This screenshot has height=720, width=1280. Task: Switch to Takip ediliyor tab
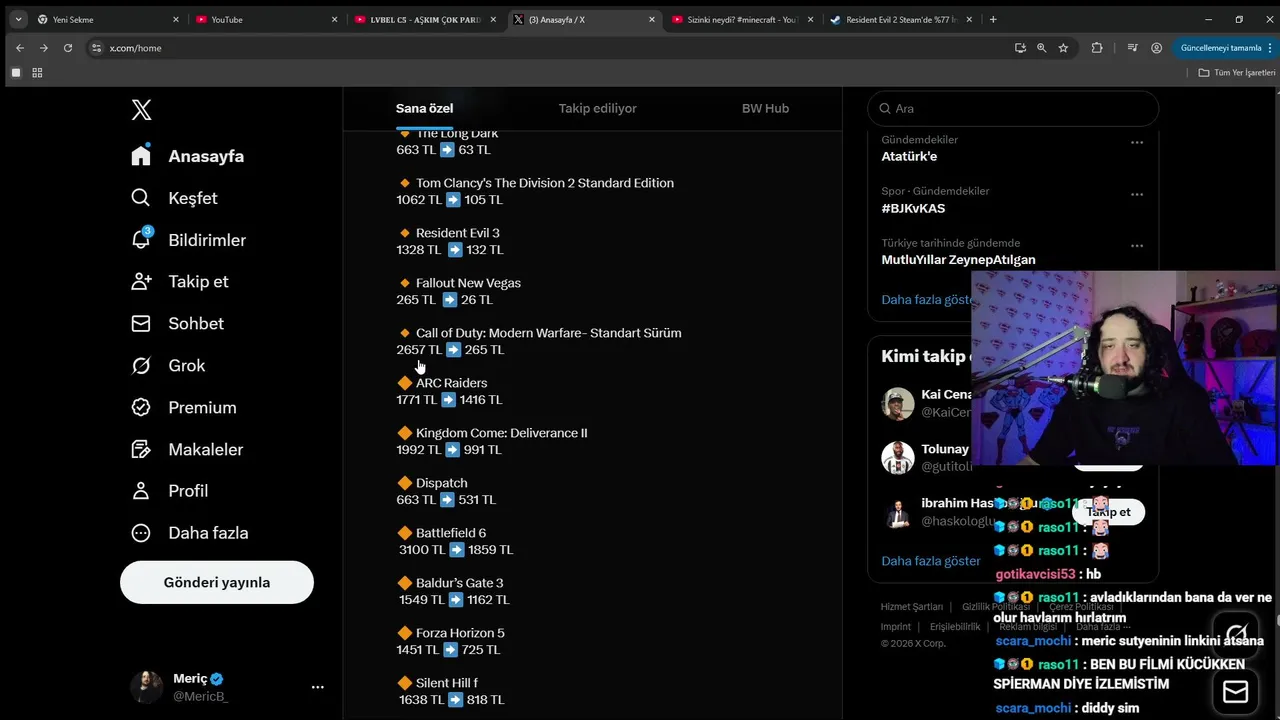coord(597,108)
